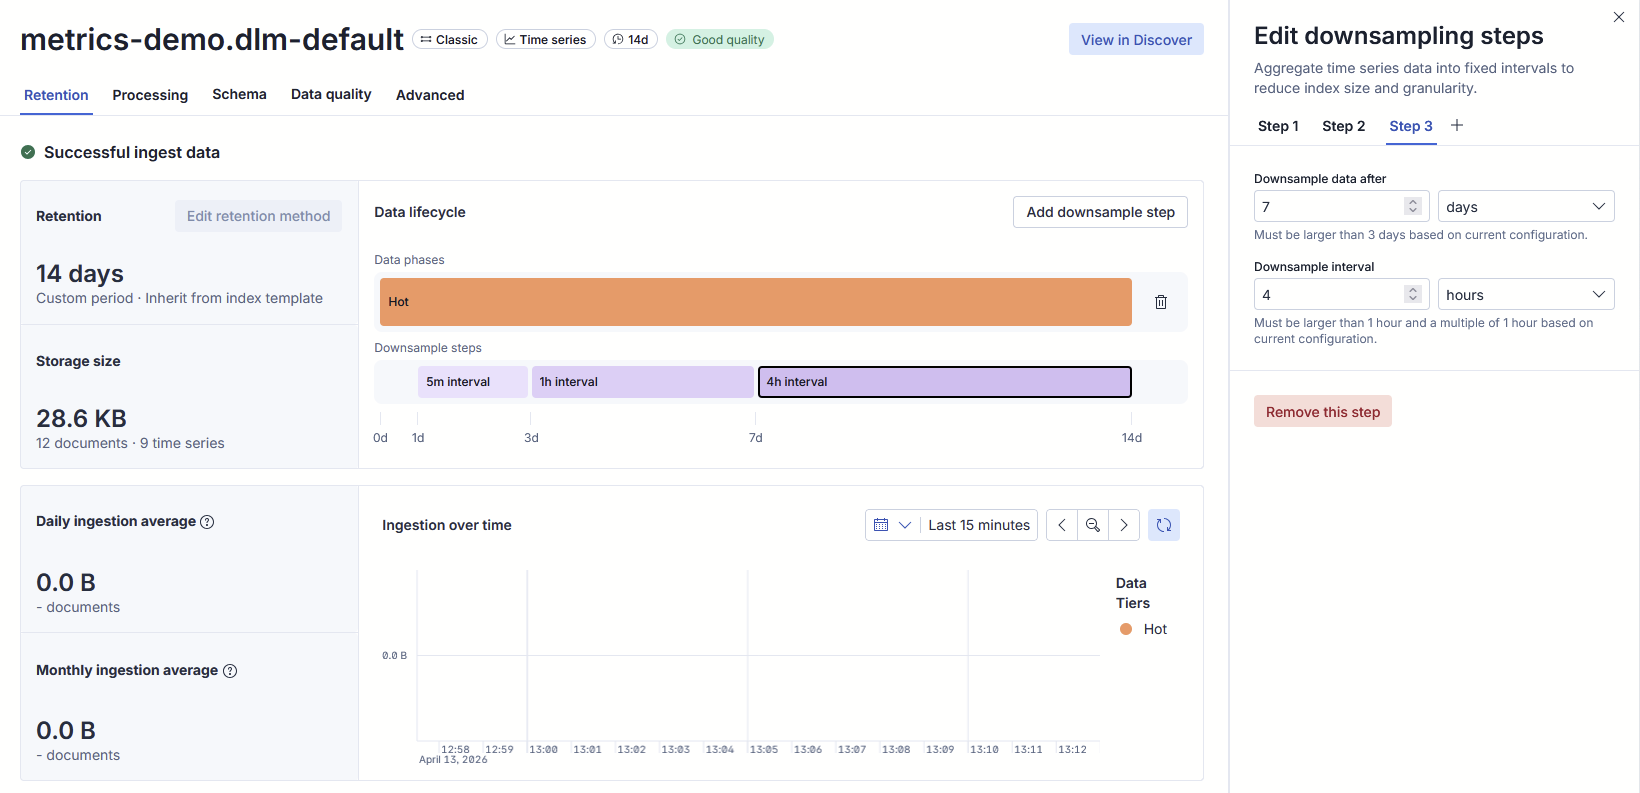The height and width of the screenshot is (793, 1640).
Task: Delete the Hot data phase trash icon
Action: click(x=1161, y=302)
